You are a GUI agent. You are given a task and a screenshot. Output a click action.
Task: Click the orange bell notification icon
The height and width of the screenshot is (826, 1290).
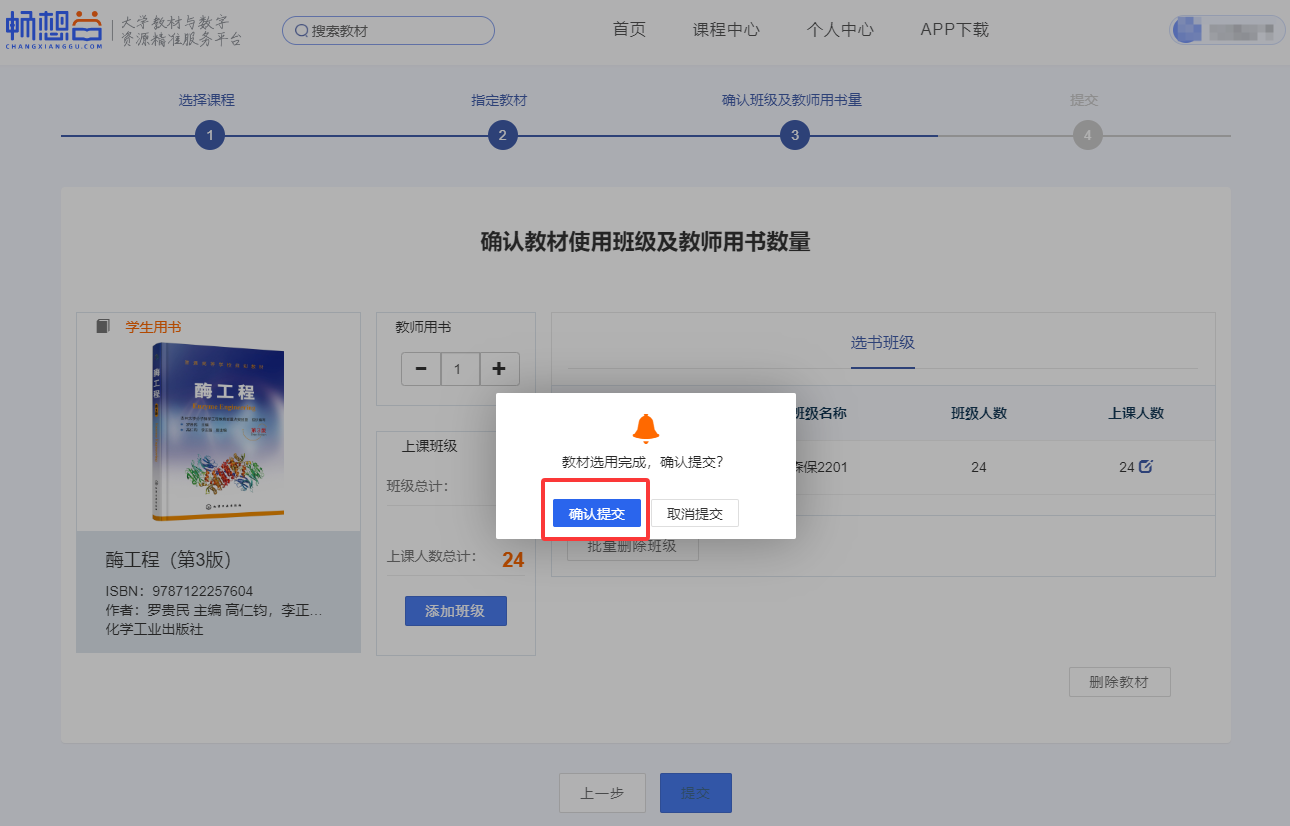coord(646,428)
